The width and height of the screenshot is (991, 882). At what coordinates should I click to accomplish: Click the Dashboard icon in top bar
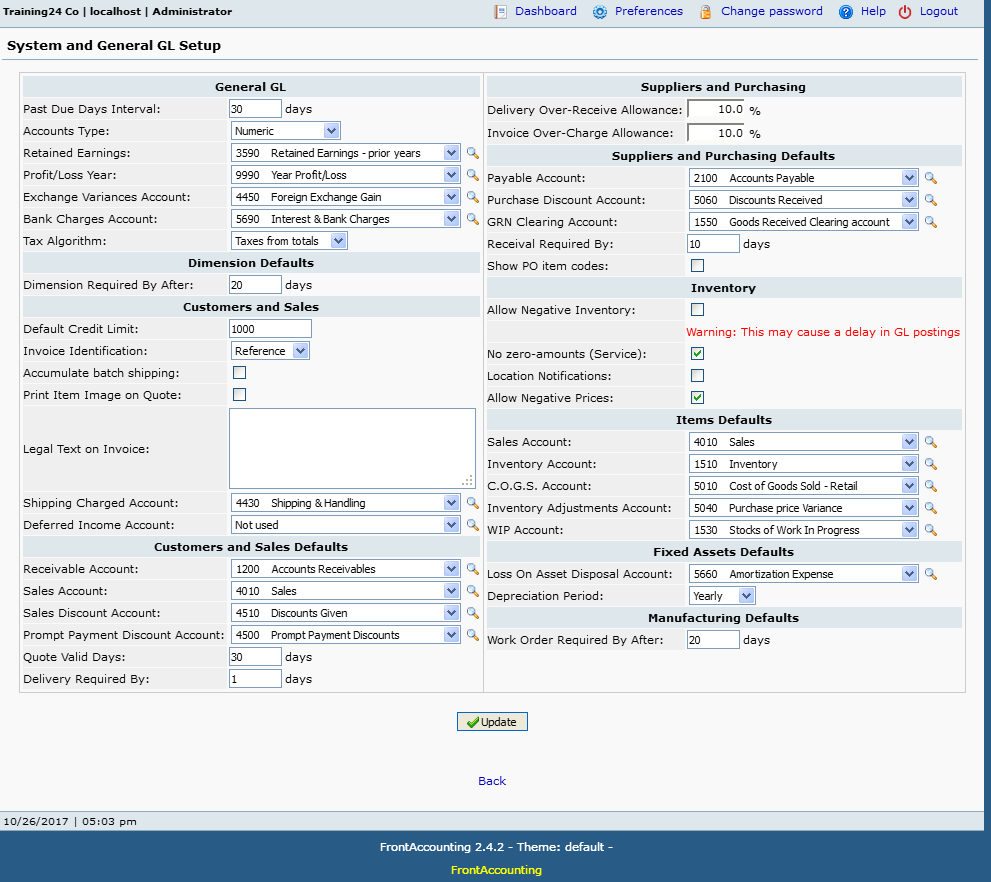[x=501, y=12]
